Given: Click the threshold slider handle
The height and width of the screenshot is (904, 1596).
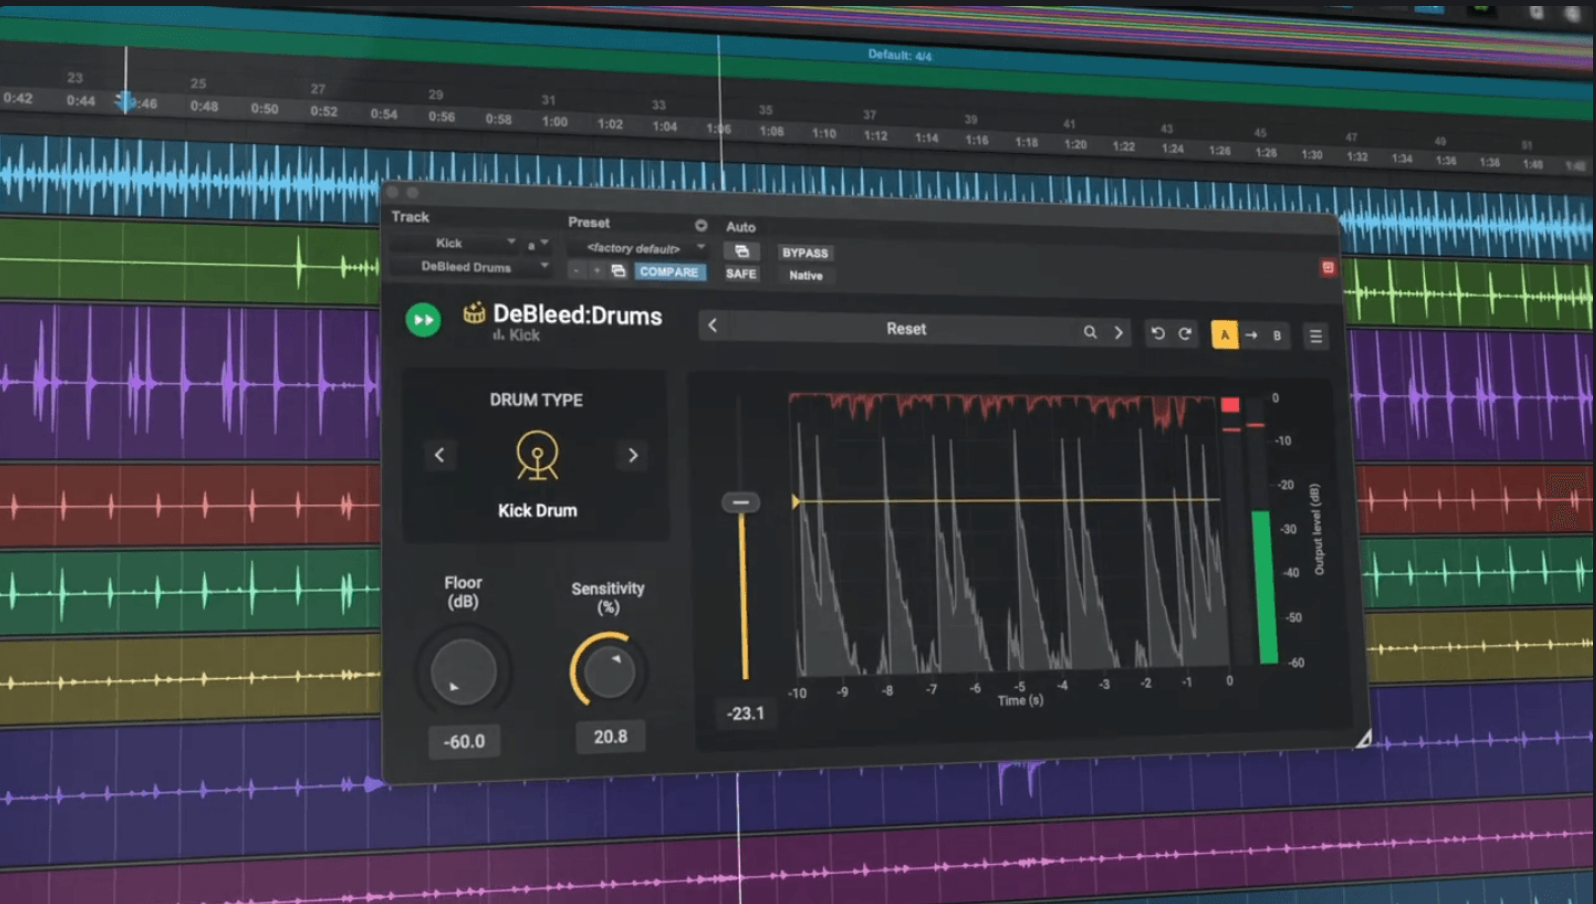Looking at the screenshot, I should (741, 502).
